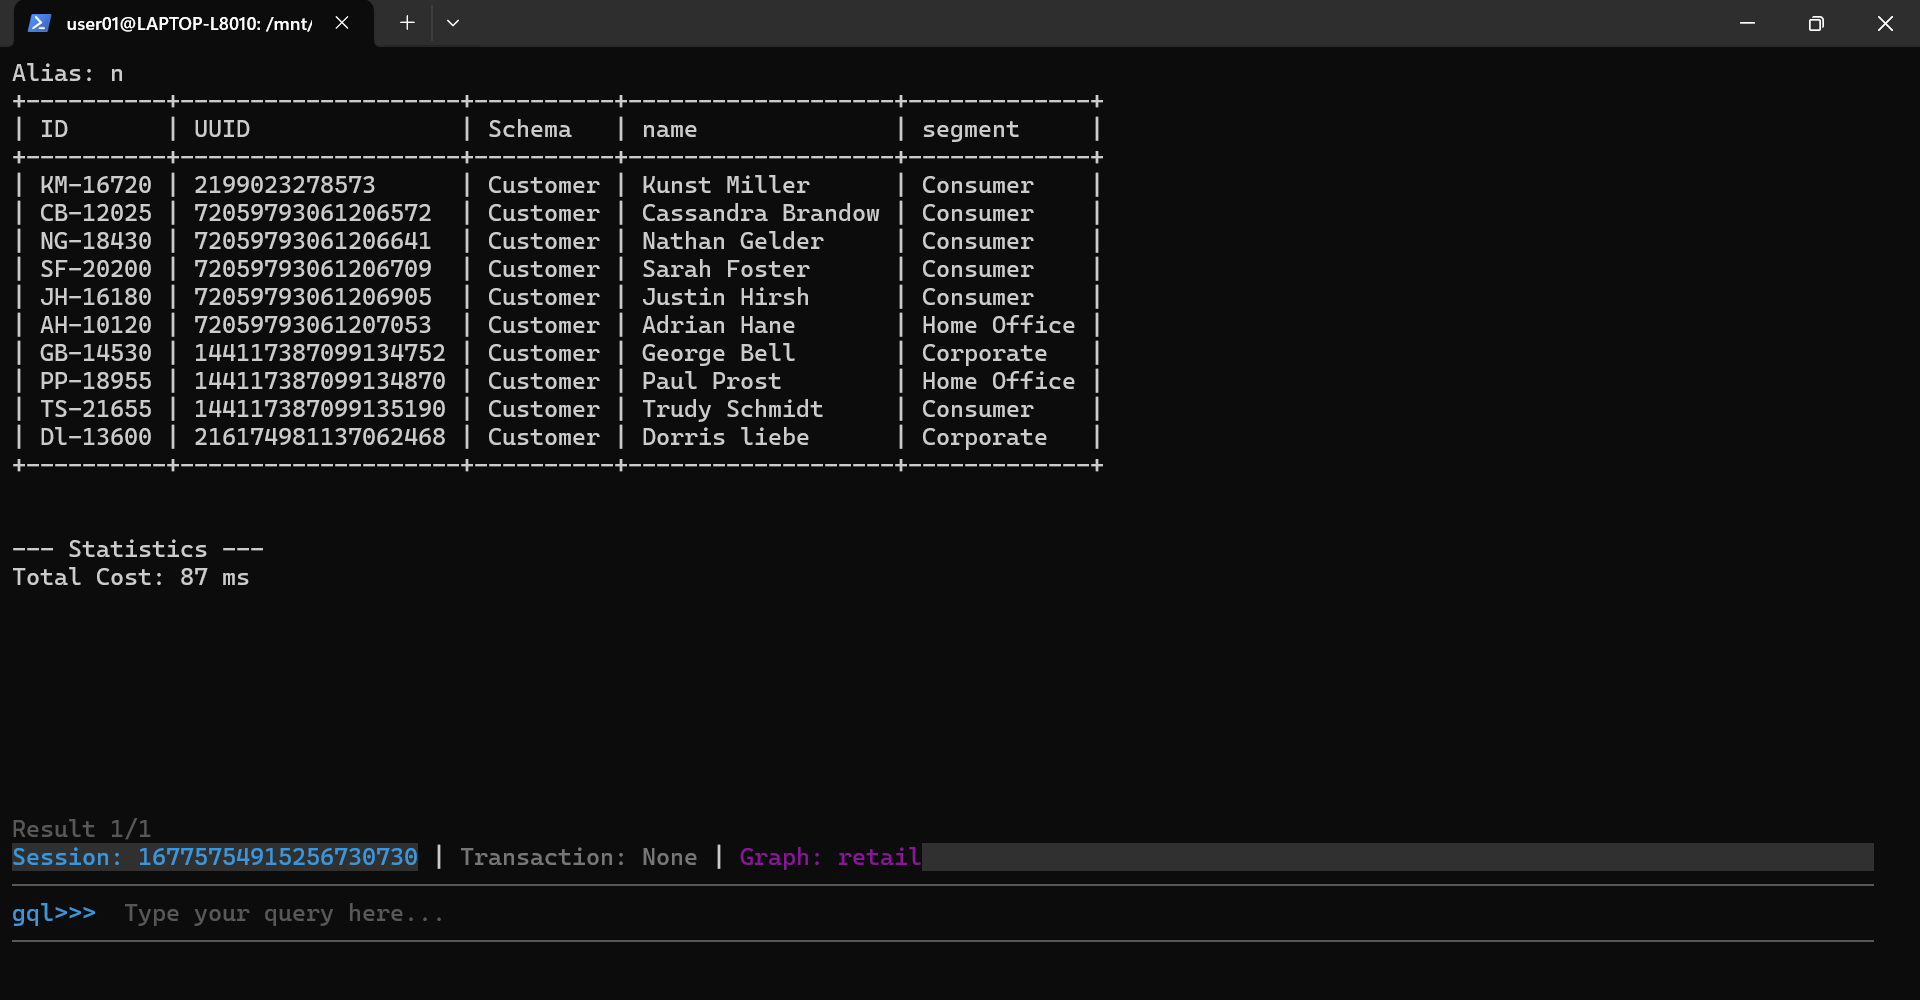Expand the terminal profile dropdown chevron

click(453, 23)
